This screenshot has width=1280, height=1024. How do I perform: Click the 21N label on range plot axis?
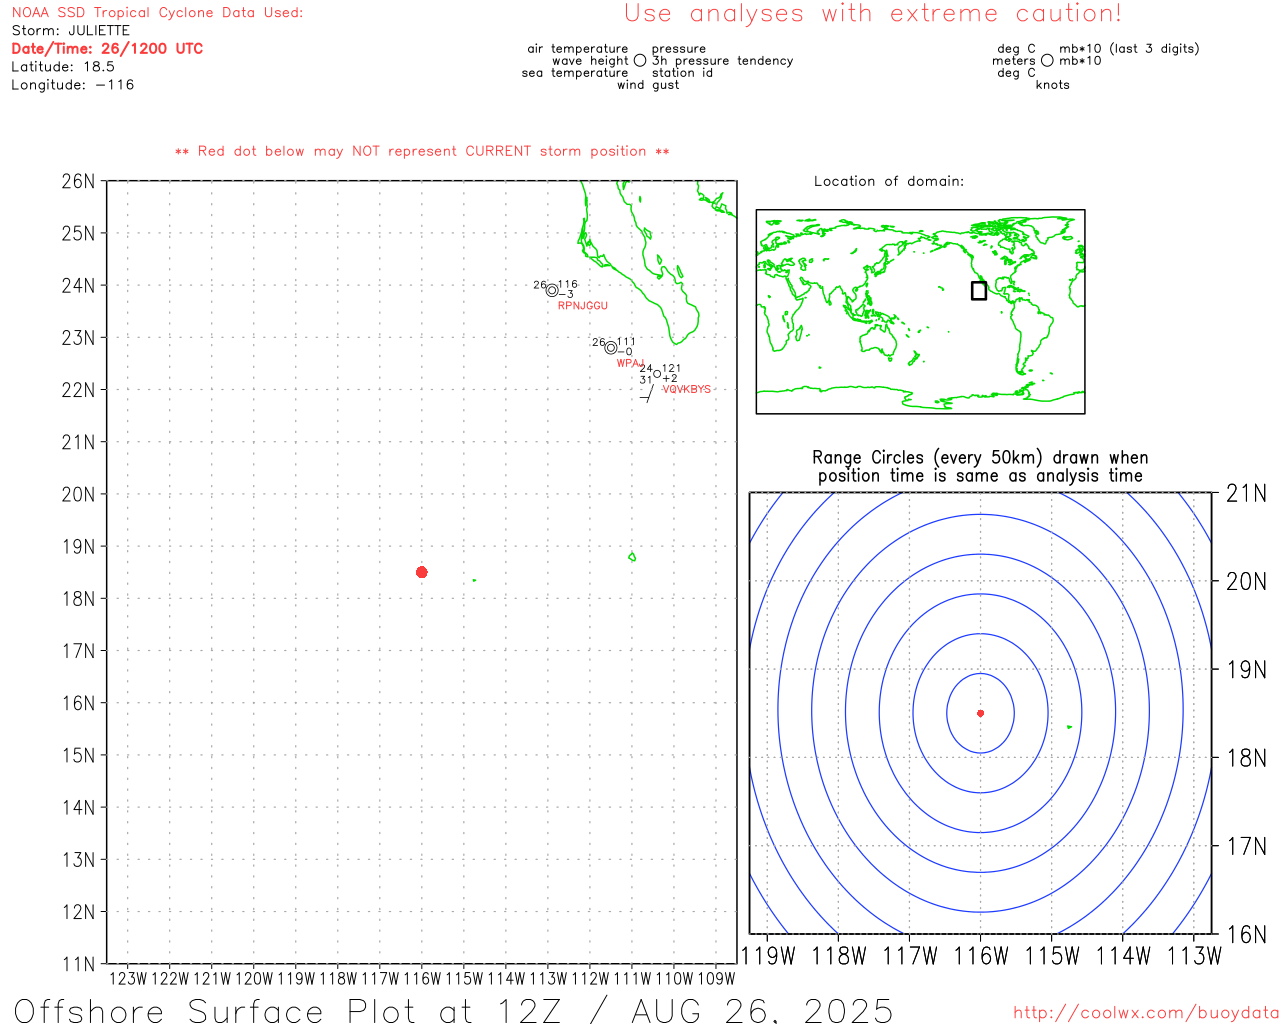point(1246,493)
